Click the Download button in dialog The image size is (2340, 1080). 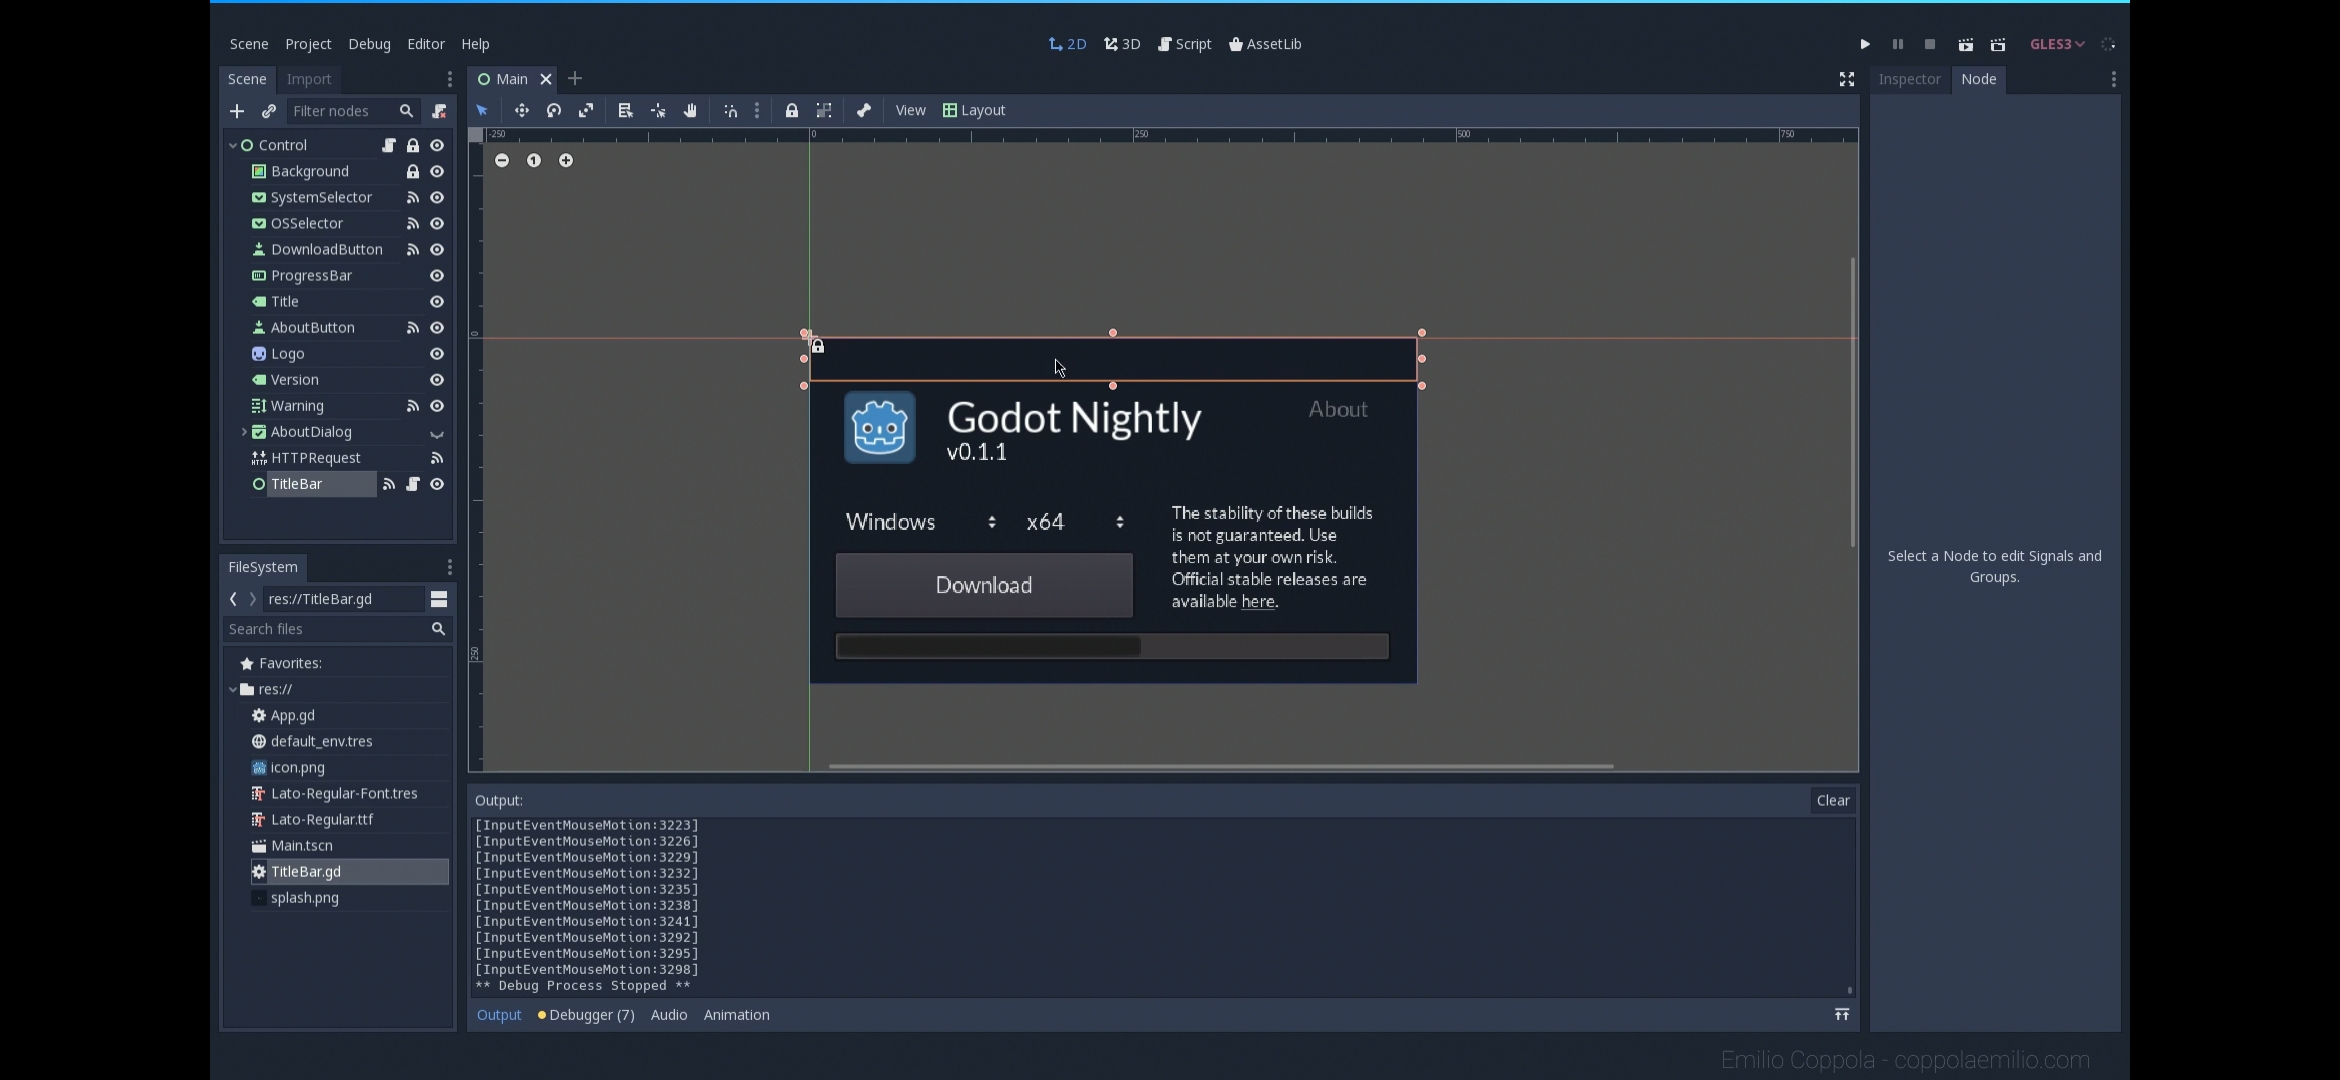(983, 583)
